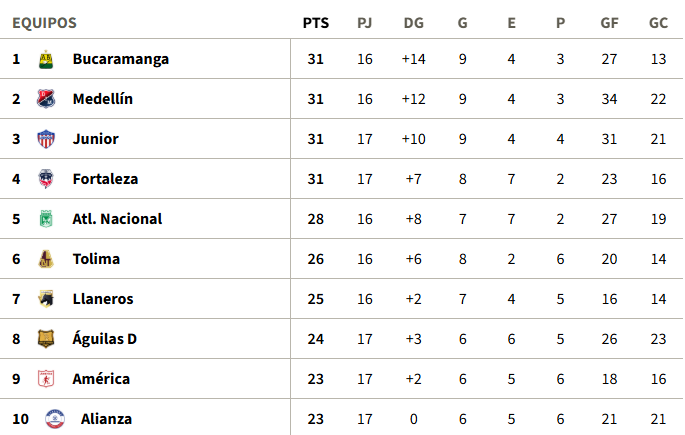Click the DG column header
The height and width of the screenshot is (435, 685).
click(x=413, y=23)
